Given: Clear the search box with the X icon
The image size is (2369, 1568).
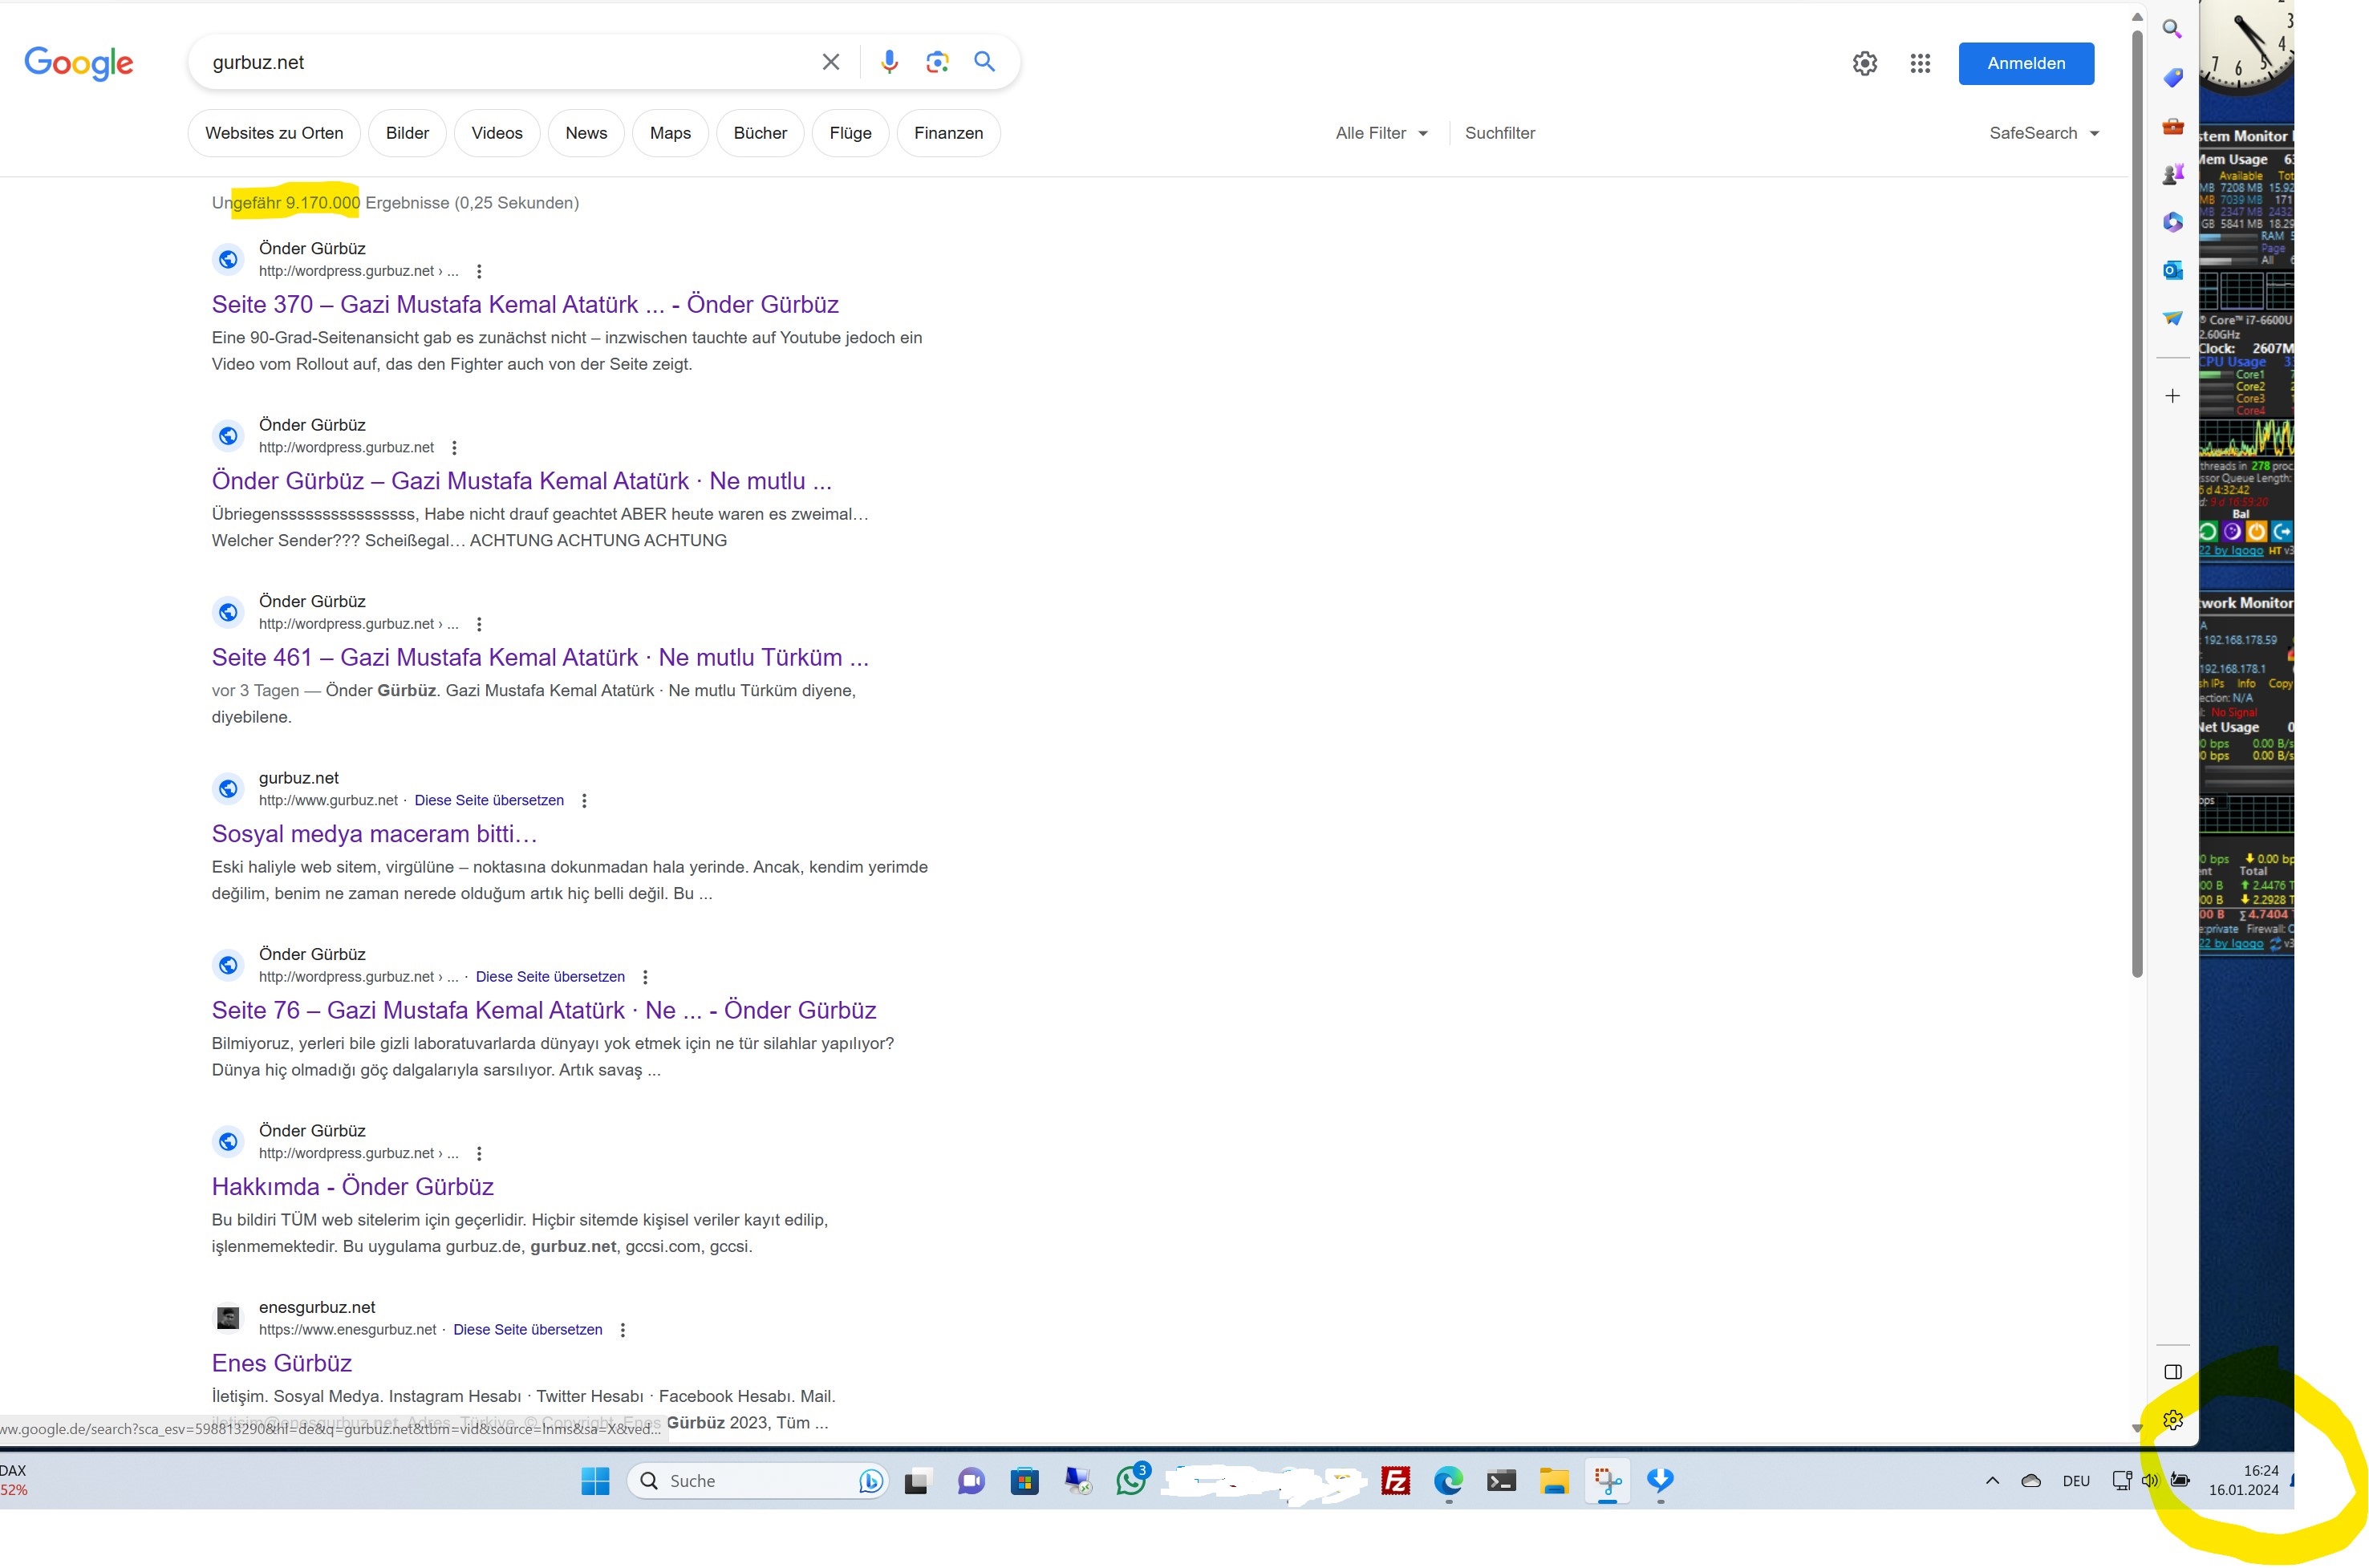Looking at the screenshot, I should [830, 62].
